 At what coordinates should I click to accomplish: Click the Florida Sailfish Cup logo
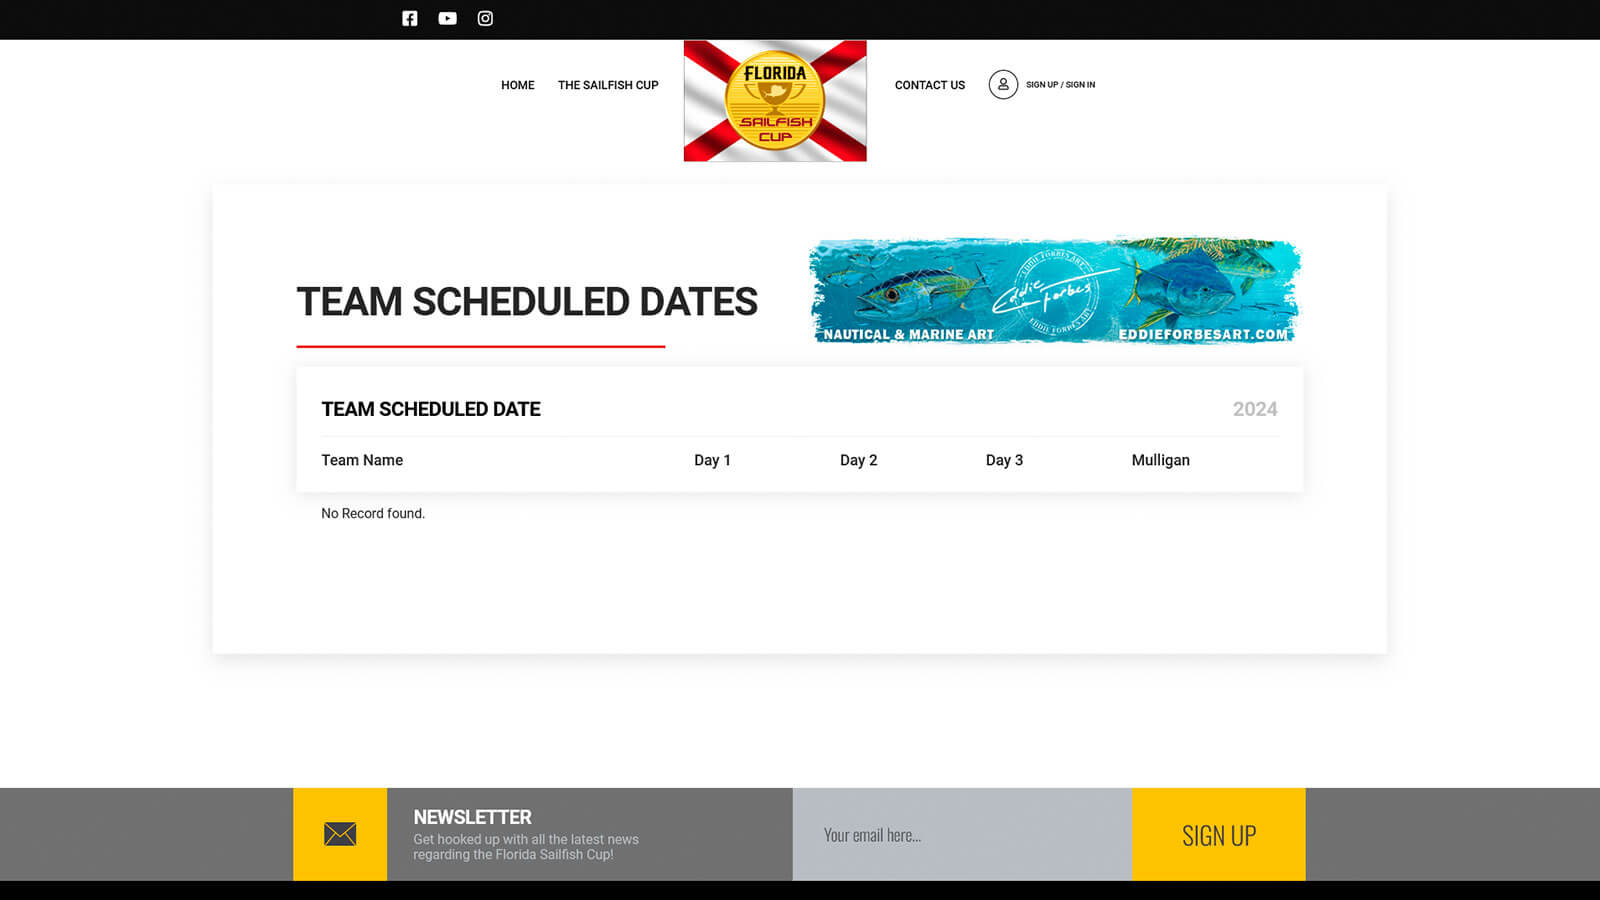tap(775, 101)
